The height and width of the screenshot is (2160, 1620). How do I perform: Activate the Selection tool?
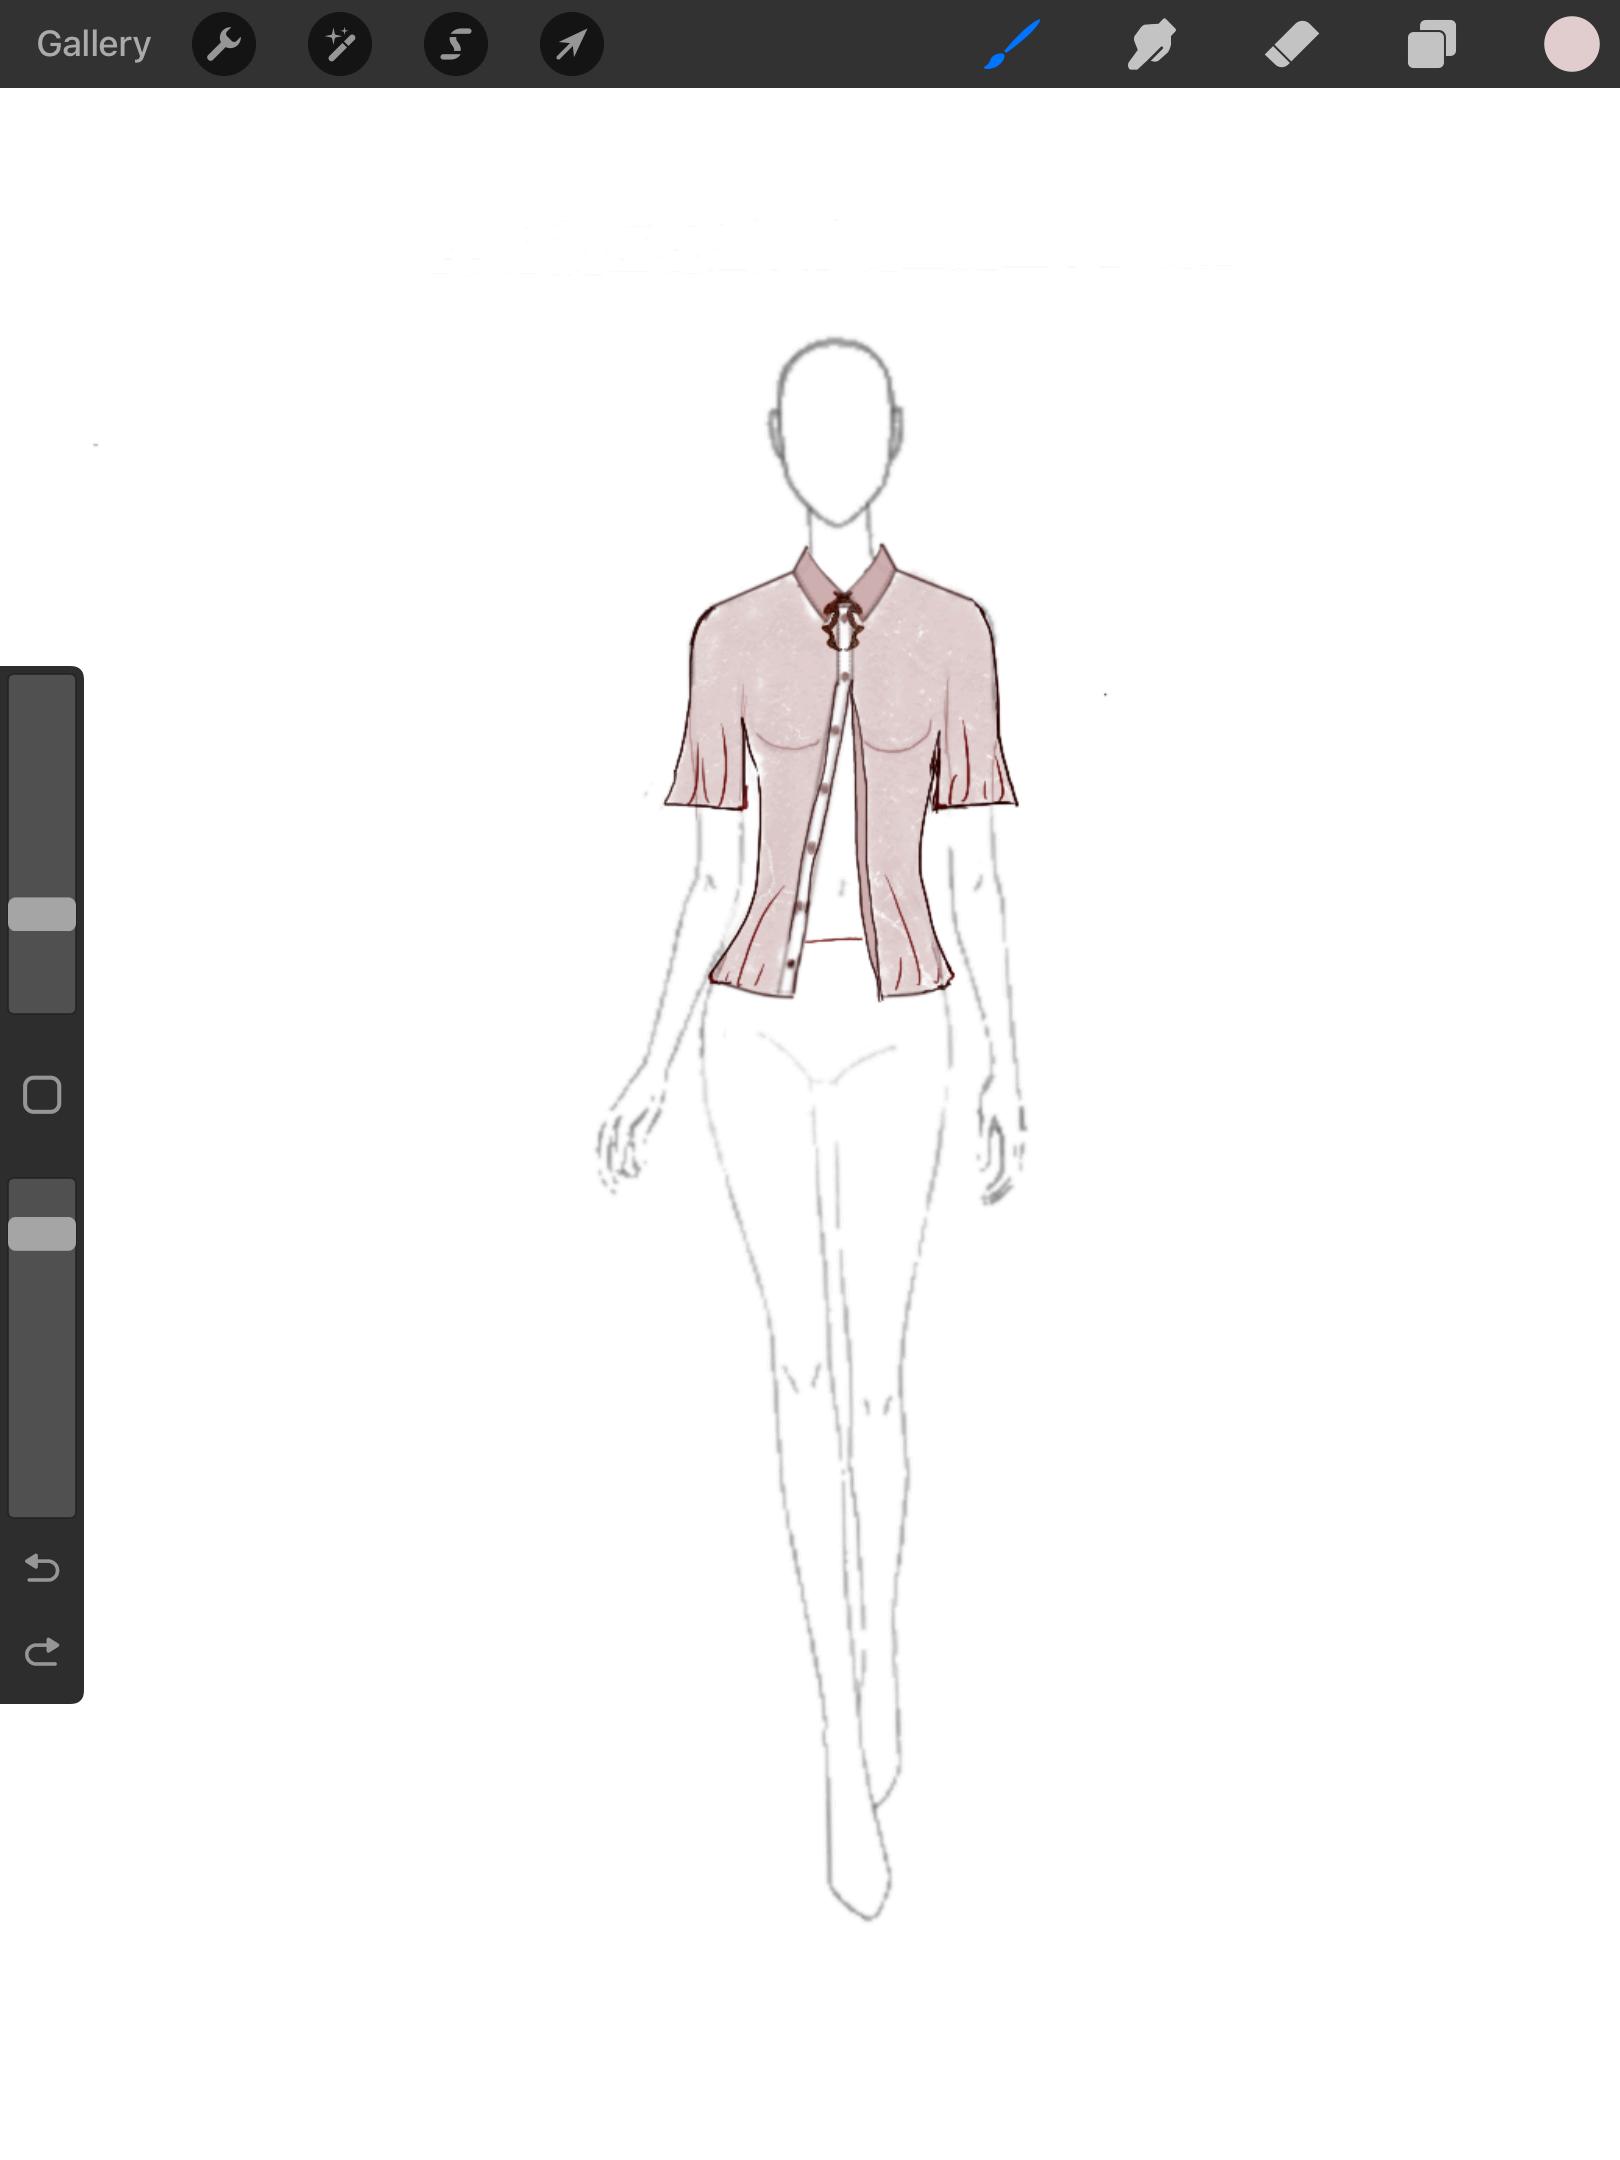point(456,44)
